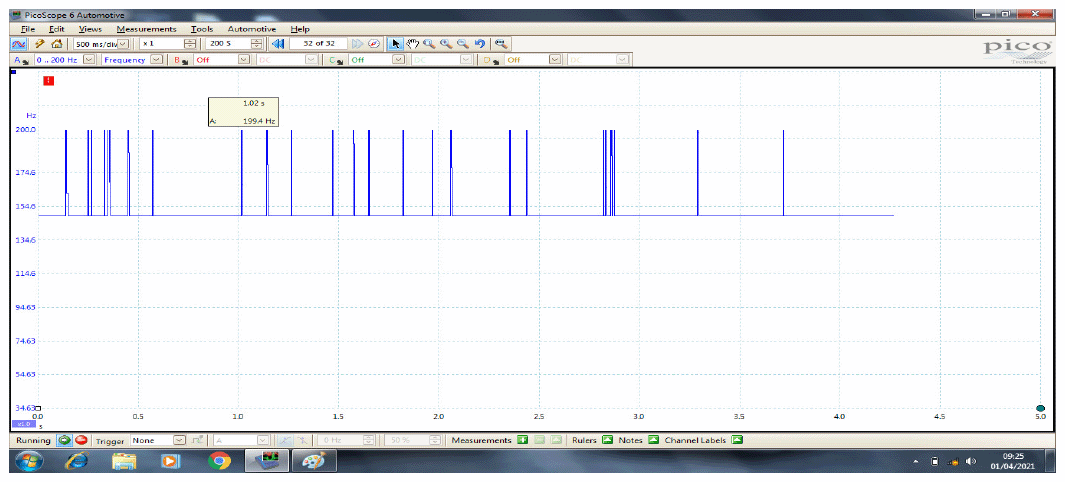
Task: Open the Automotive menu
Action: tap(251, 29)
